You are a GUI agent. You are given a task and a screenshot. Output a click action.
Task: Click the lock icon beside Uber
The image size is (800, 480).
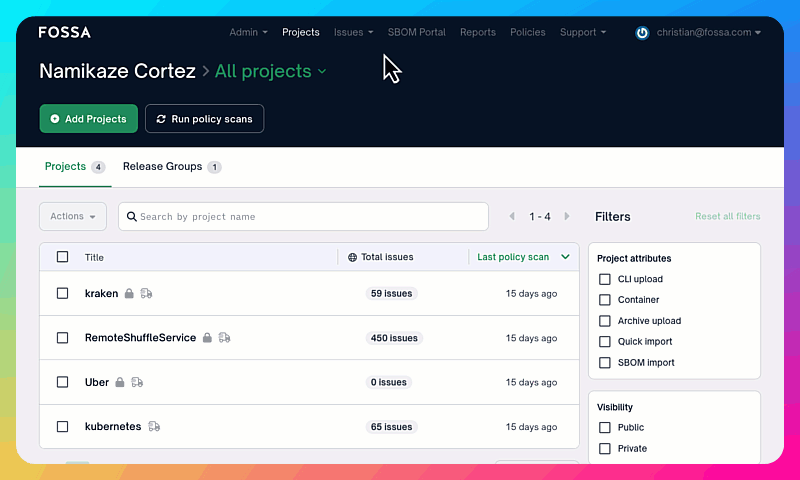click(x=120, y=382)
